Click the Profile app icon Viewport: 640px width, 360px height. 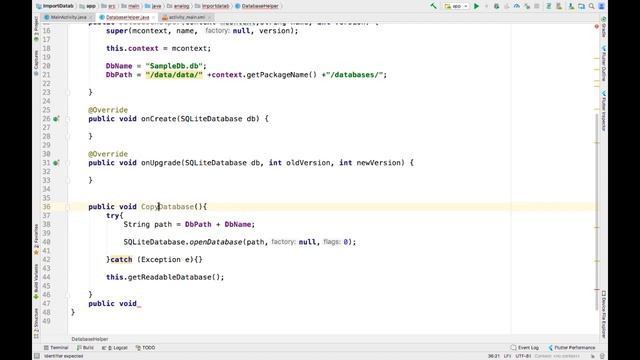coord(517,6)
